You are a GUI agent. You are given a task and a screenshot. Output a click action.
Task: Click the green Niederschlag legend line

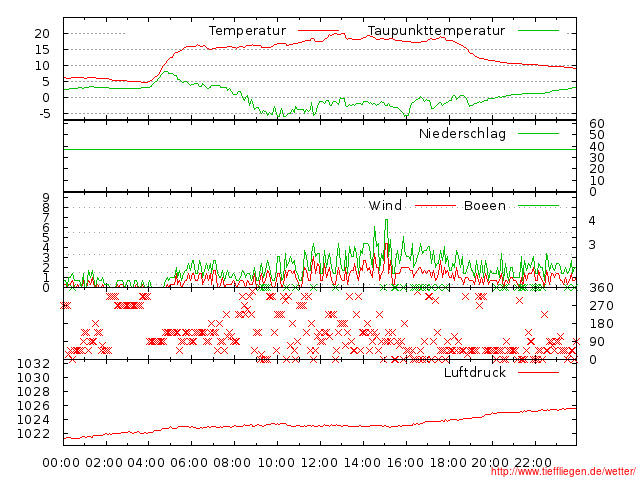point(538,133)
